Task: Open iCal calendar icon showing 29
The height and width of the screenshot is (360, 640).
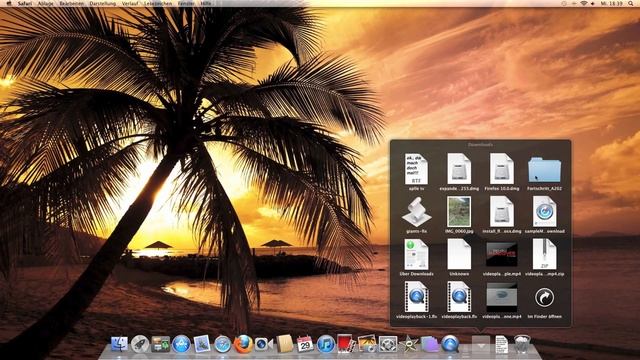Action: tap(305, 344)
